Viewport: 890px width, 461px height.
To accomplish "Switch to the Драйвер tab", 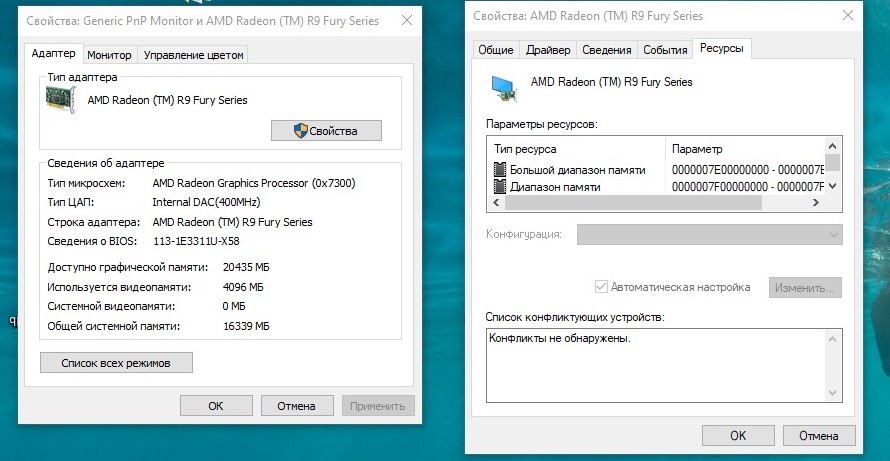I will [548, 50].
